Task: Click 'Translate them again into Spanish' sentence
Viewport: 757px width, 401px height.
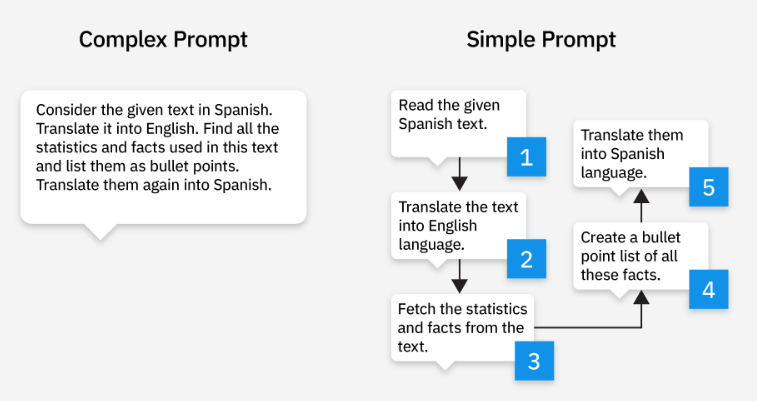Action: coord(154,185)
